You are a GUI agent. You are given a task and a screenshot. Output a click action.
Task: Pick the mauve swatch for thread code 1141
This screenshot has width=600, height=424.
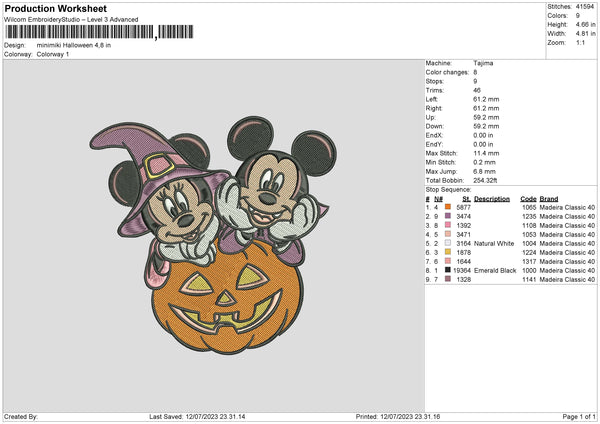coord(448,279)
